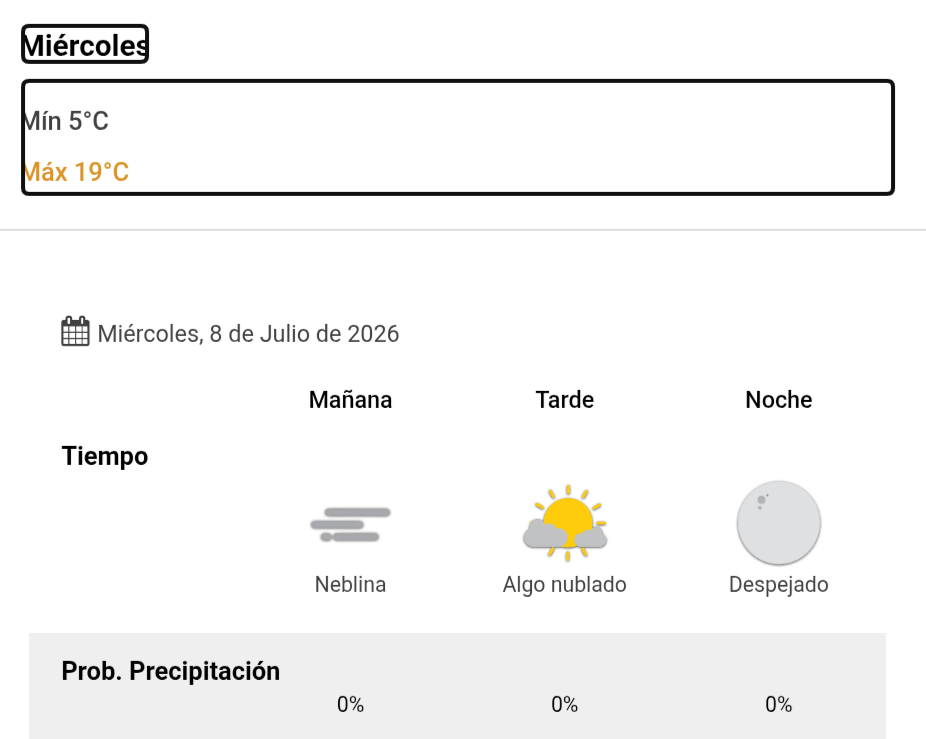The width and height of the screenshot is (926, 739).
Task: Click the Neblina description text
Action: click(350, 584)
